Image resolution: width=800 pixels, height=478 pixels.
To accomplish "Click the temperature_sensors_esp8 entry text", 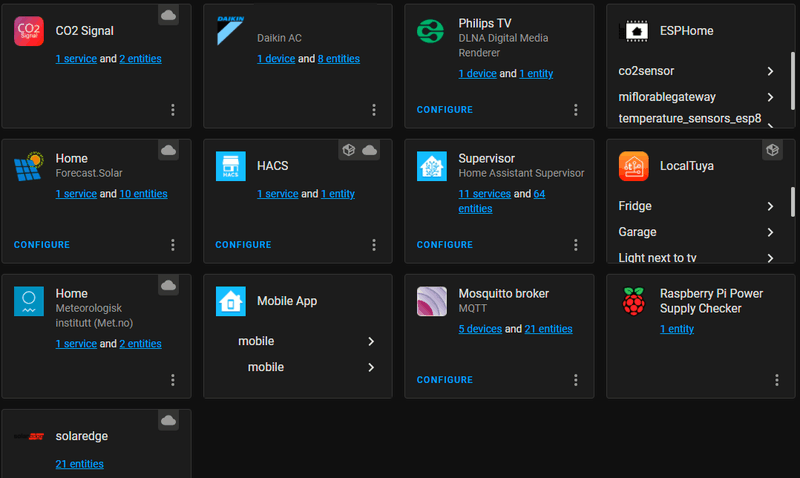I will click(690, 118).
